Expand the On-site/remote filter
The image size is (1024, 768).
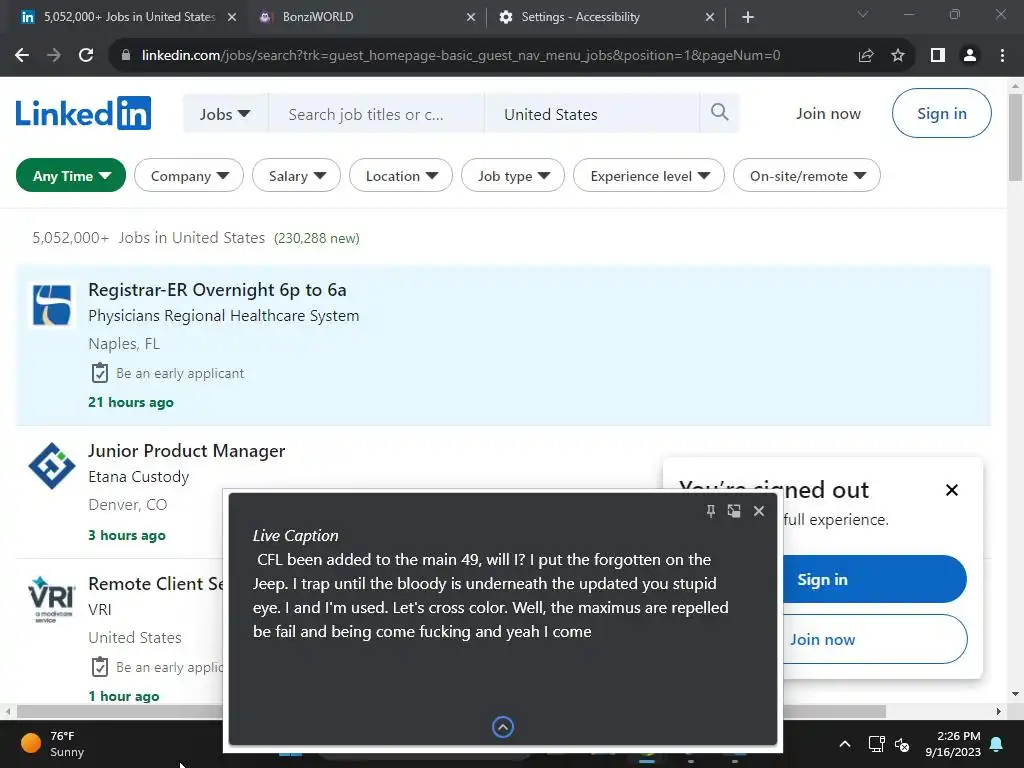(807, 175)
